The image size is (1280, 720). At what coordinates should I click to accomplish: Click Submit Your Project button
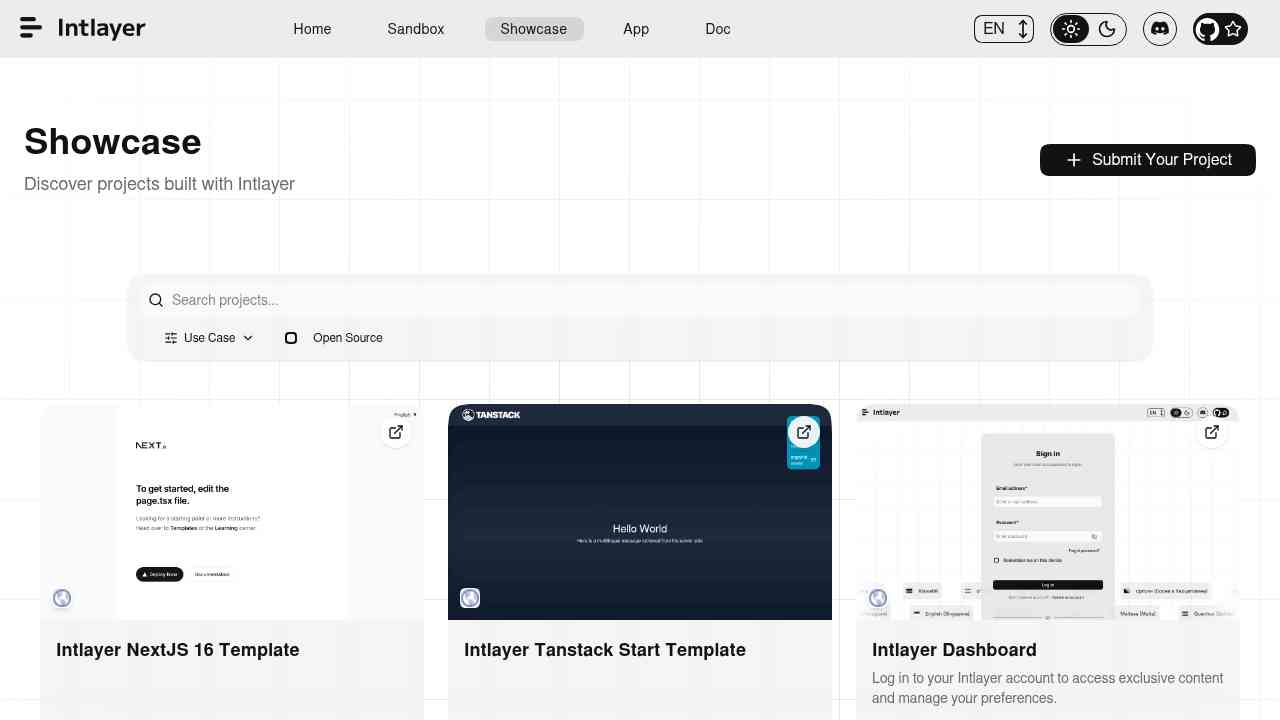pyautogui.click(x=1147, y=160)
